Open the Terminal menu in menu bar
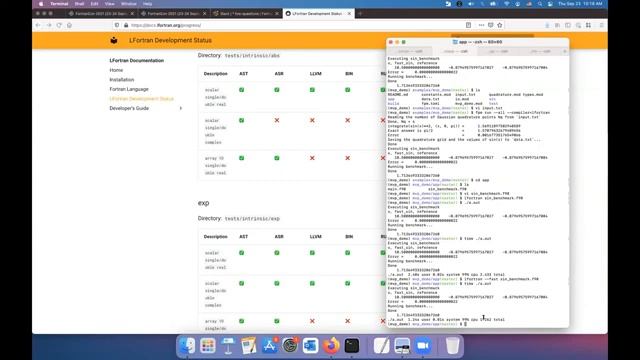This screenshot has width=640, height=360. coord(59,4)
